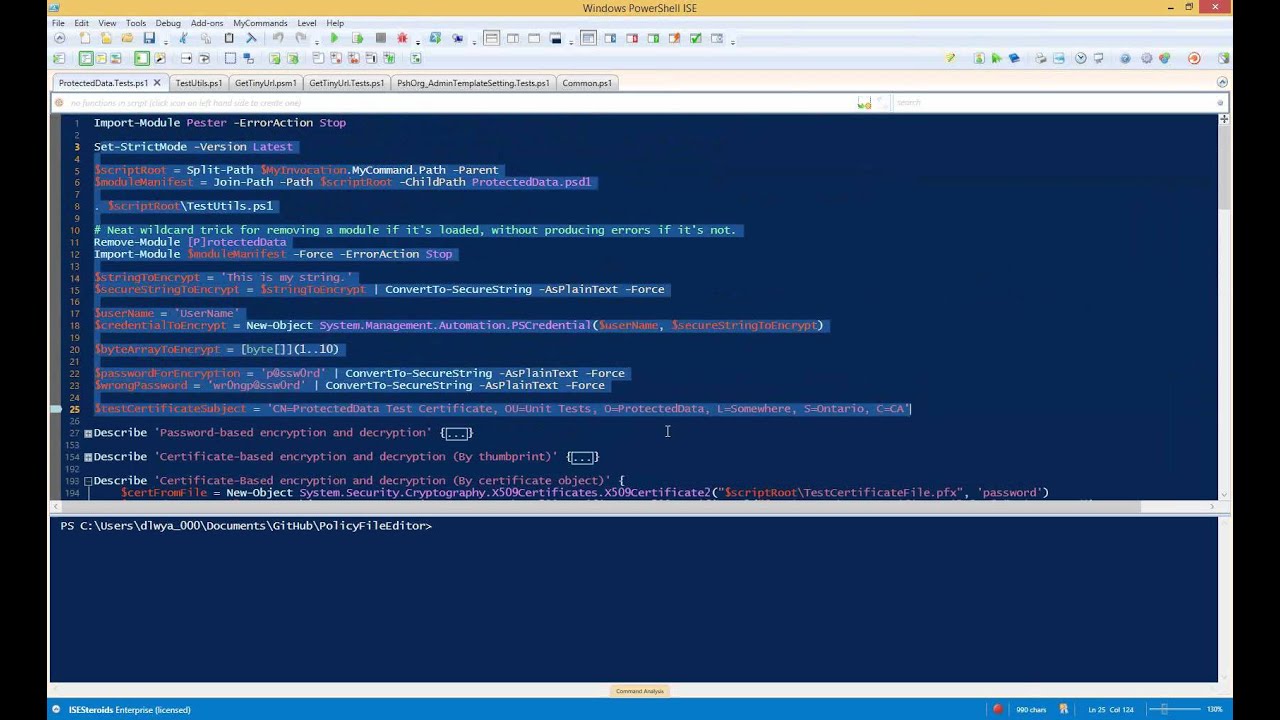This screenshot has width=1280, height=720.
Task: Click the Undo arrow toolbar icon
Action: pos(278,38)
